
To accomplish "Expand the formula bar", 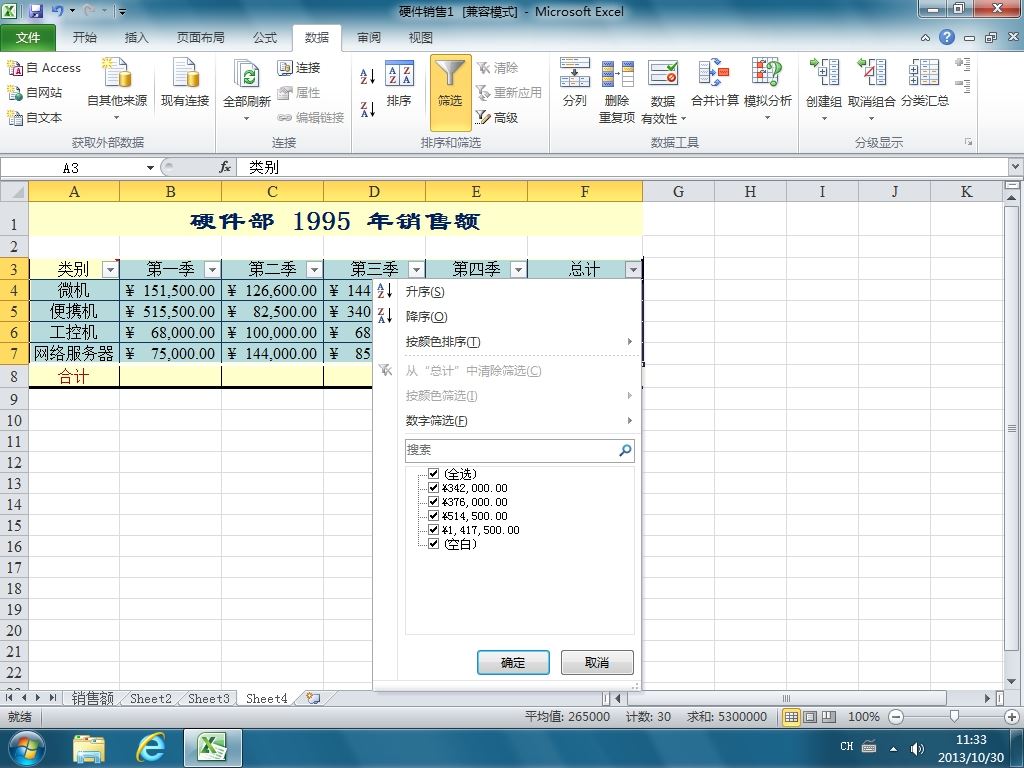I will click(1016, 167).
